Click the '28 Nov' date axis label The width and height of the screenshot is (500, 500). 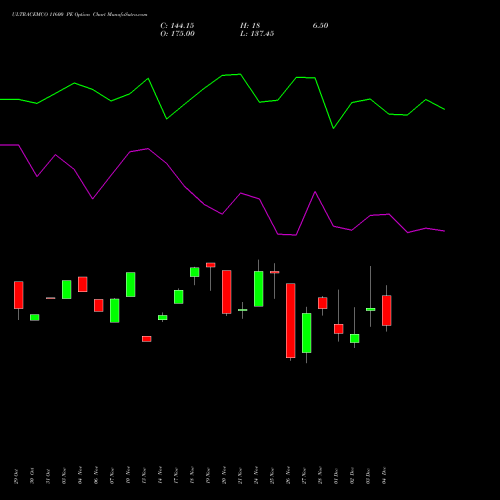320,475
